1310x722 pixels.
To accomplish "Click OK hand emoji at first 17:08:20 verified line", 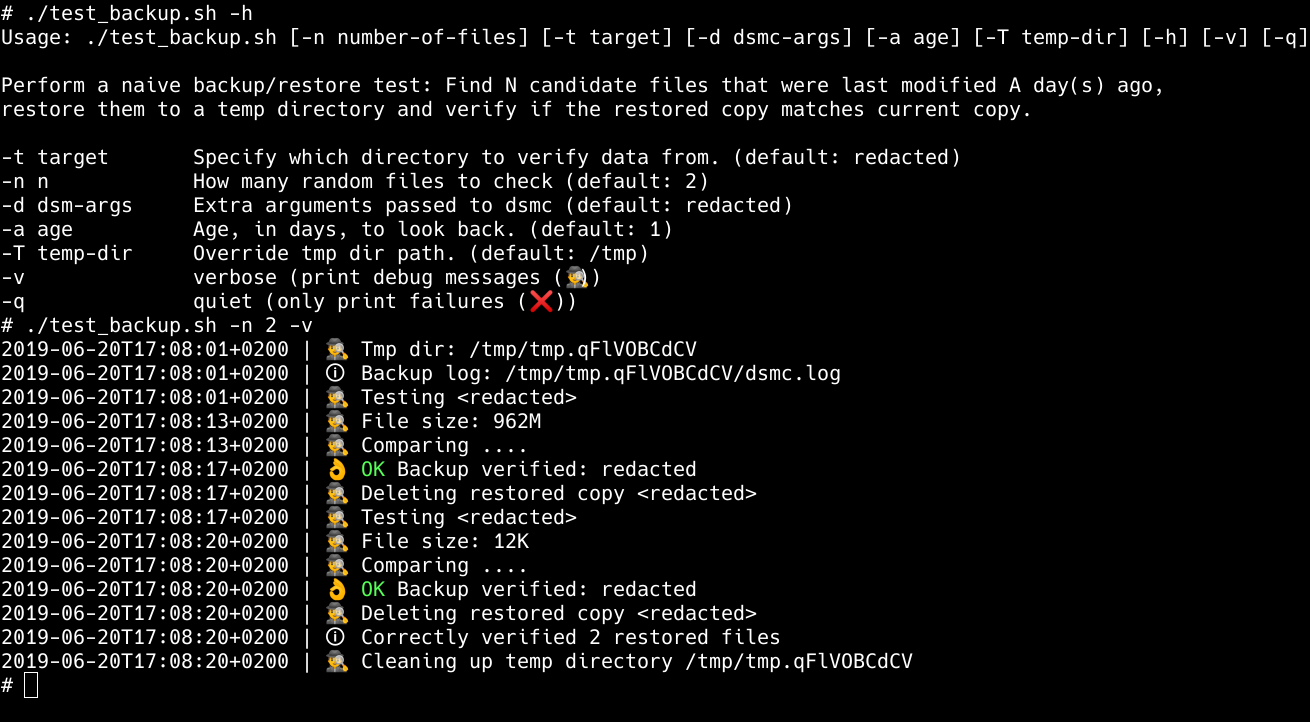I will coord(337,589).
